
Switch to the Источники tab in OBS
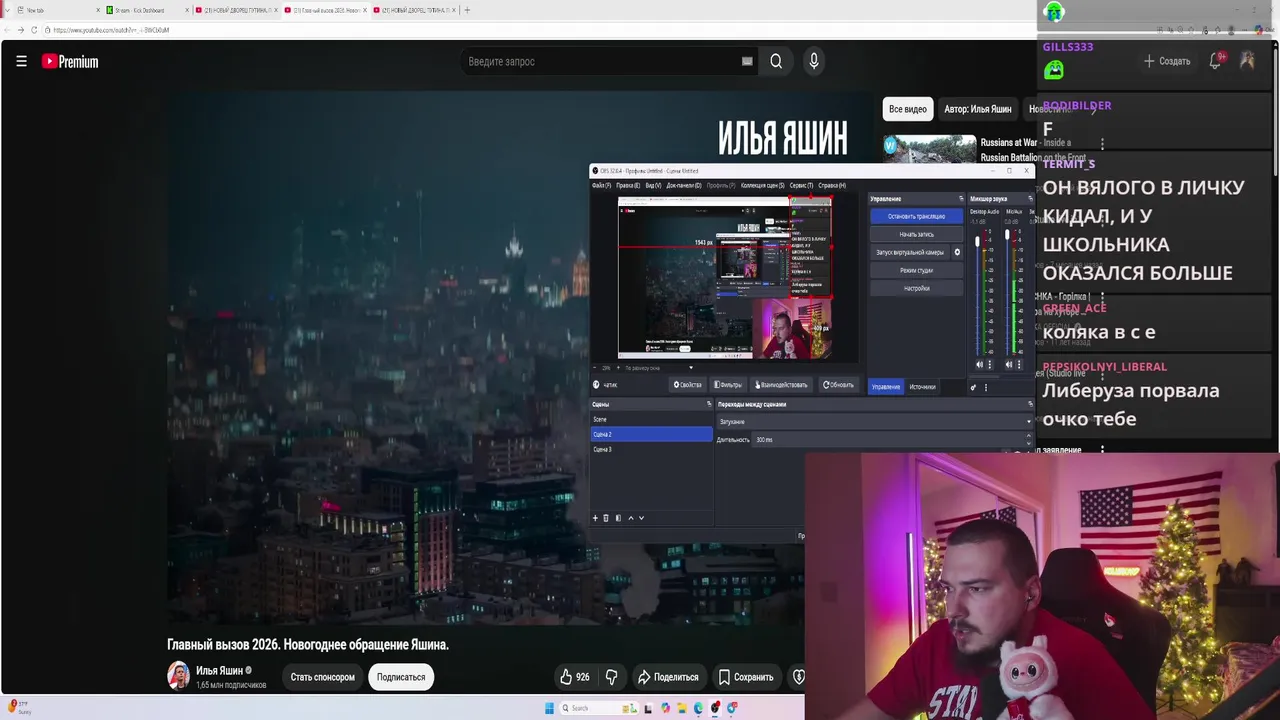point(922,387)
